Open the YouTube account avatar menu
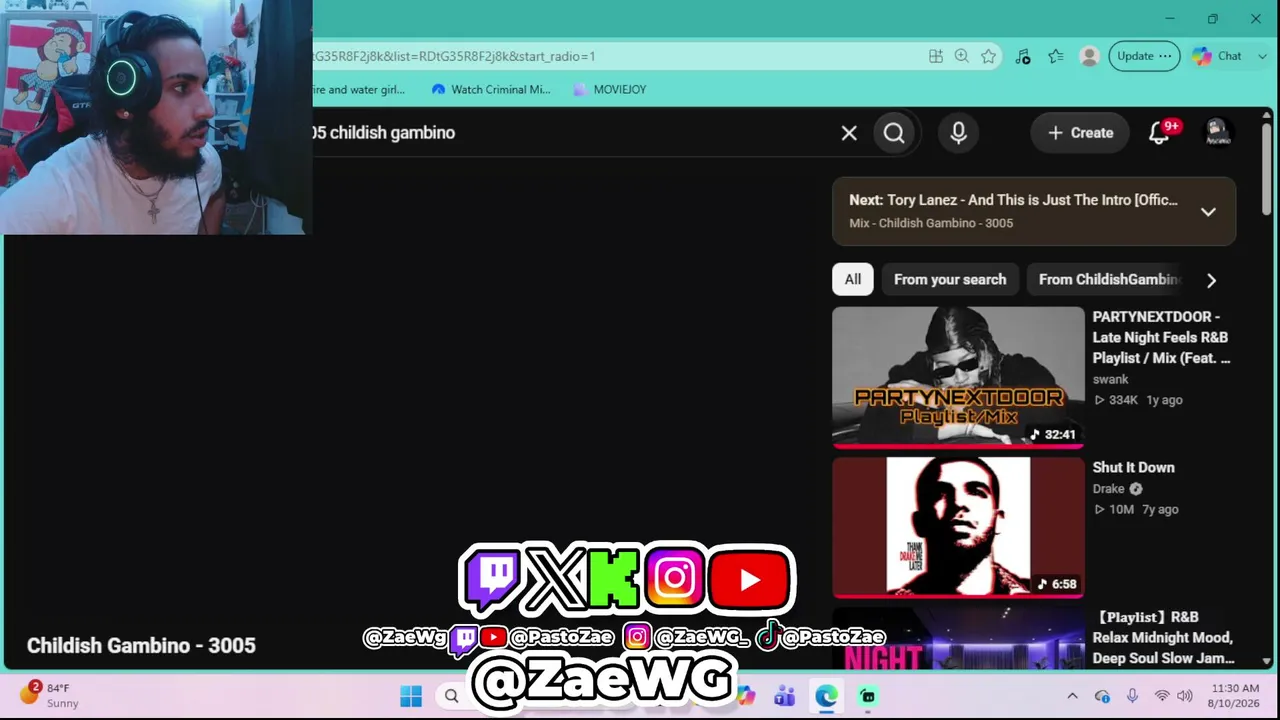 point(1217,133)
